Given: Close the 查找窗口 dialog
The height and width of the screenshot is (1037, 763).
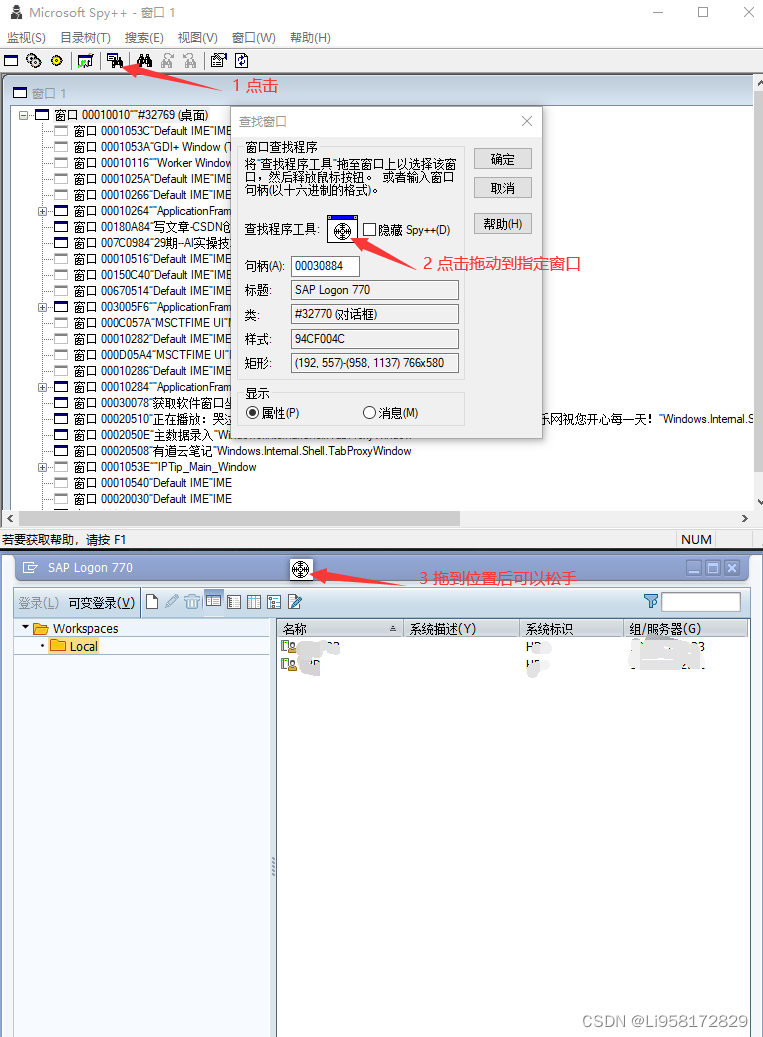Looking at the screenshot, I should 526,121.
